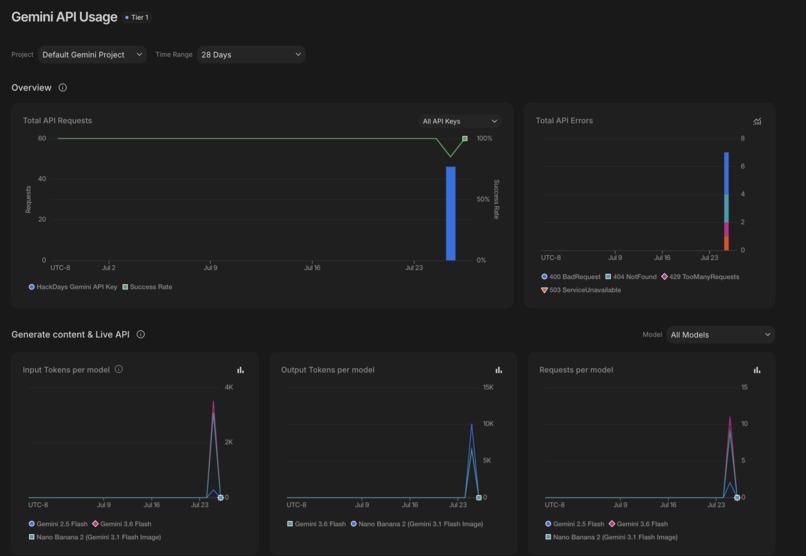The height and width of the screenshot is (556, 806).
Task: Switch Output Tokens chart to bar view icon
Action: coord(499,369)
